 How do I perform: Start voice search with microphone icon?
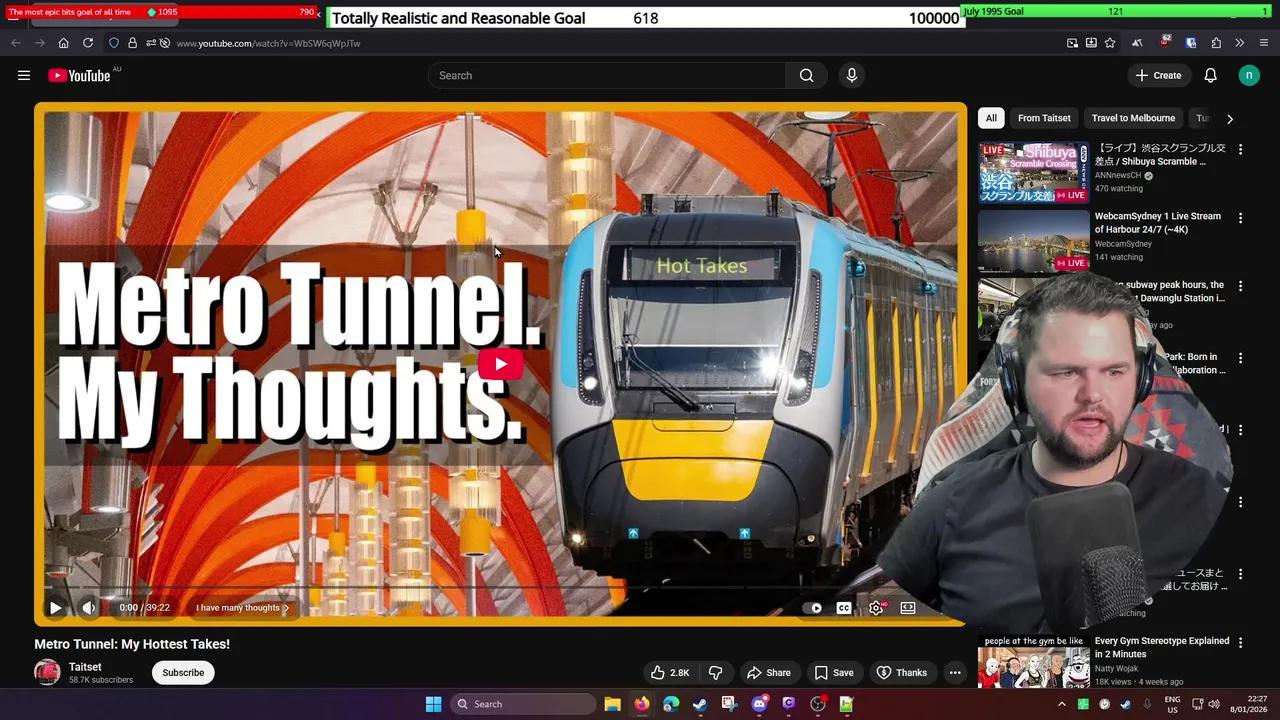coord(852,75)
